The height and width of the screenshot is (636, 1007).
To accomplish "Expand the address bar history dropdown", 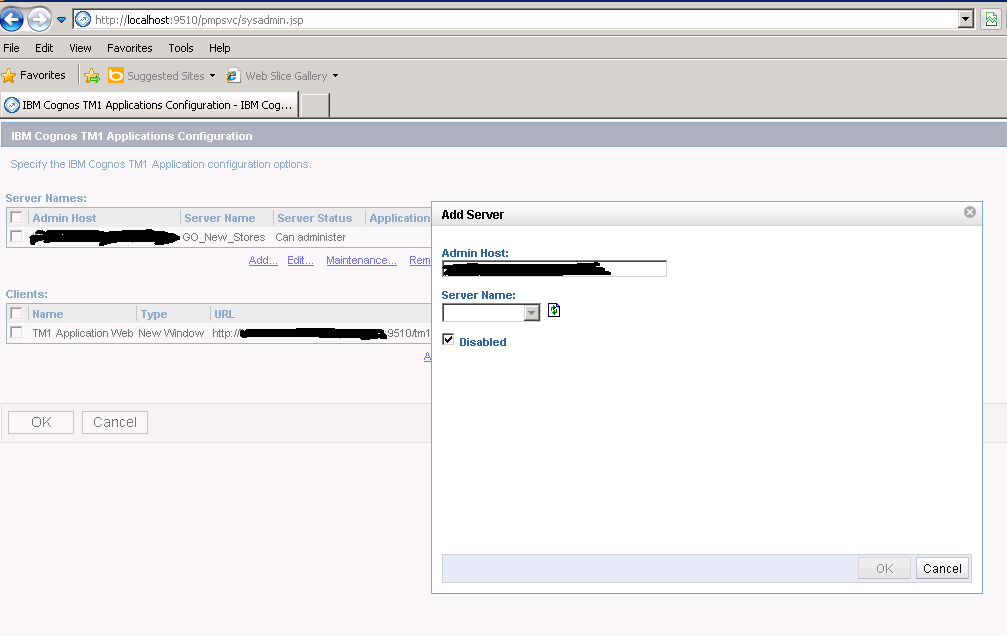I will click(965, 19).
